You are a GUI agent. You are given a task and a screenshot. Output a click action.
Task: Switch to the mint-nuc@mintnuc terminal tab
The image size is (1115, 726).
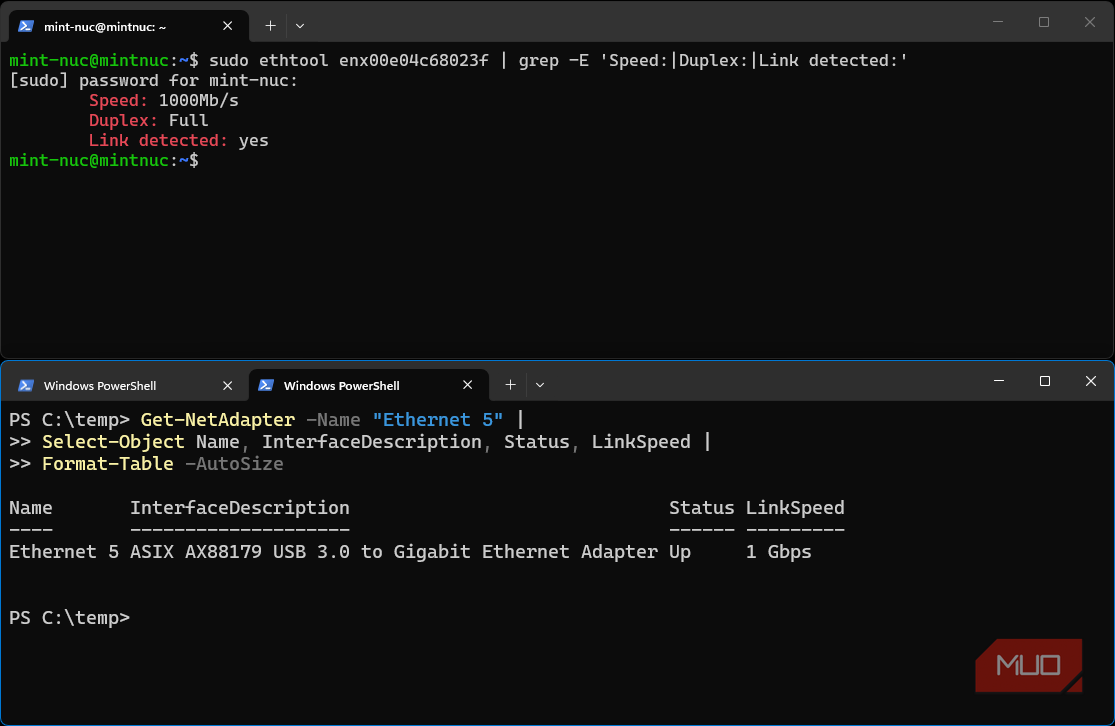click(129, 26)
